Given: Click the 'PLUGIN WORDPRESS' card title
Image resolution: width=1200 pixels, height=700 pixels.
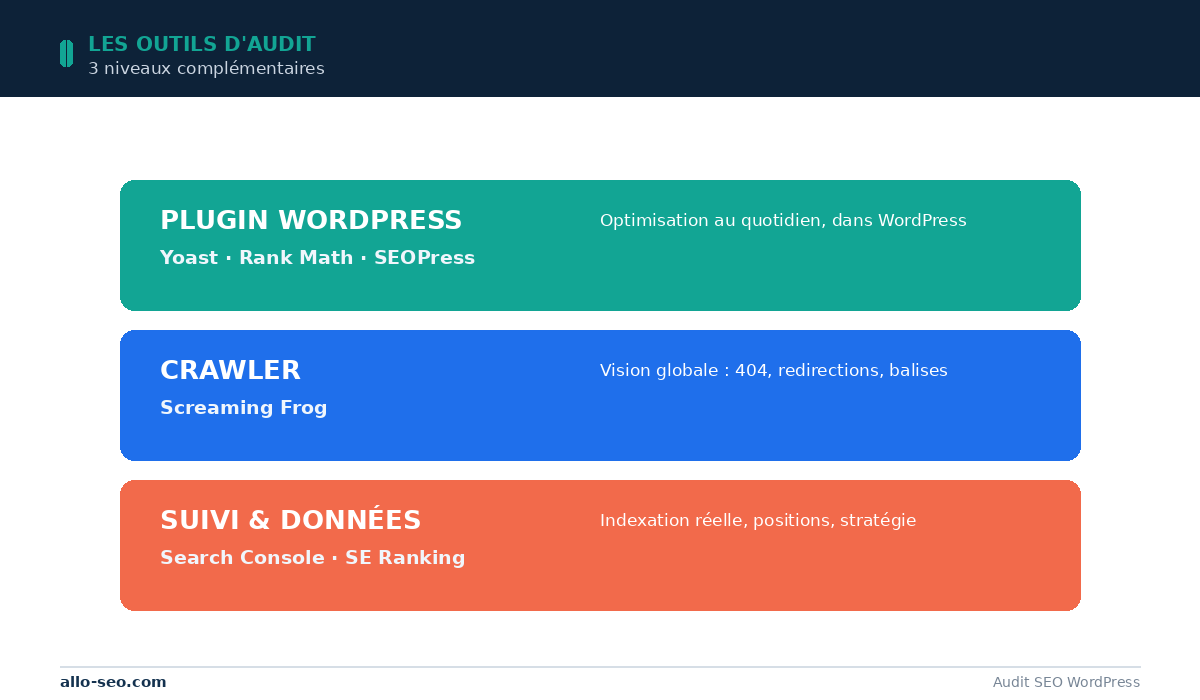Looking at the screenshot, I should [311, 221].
